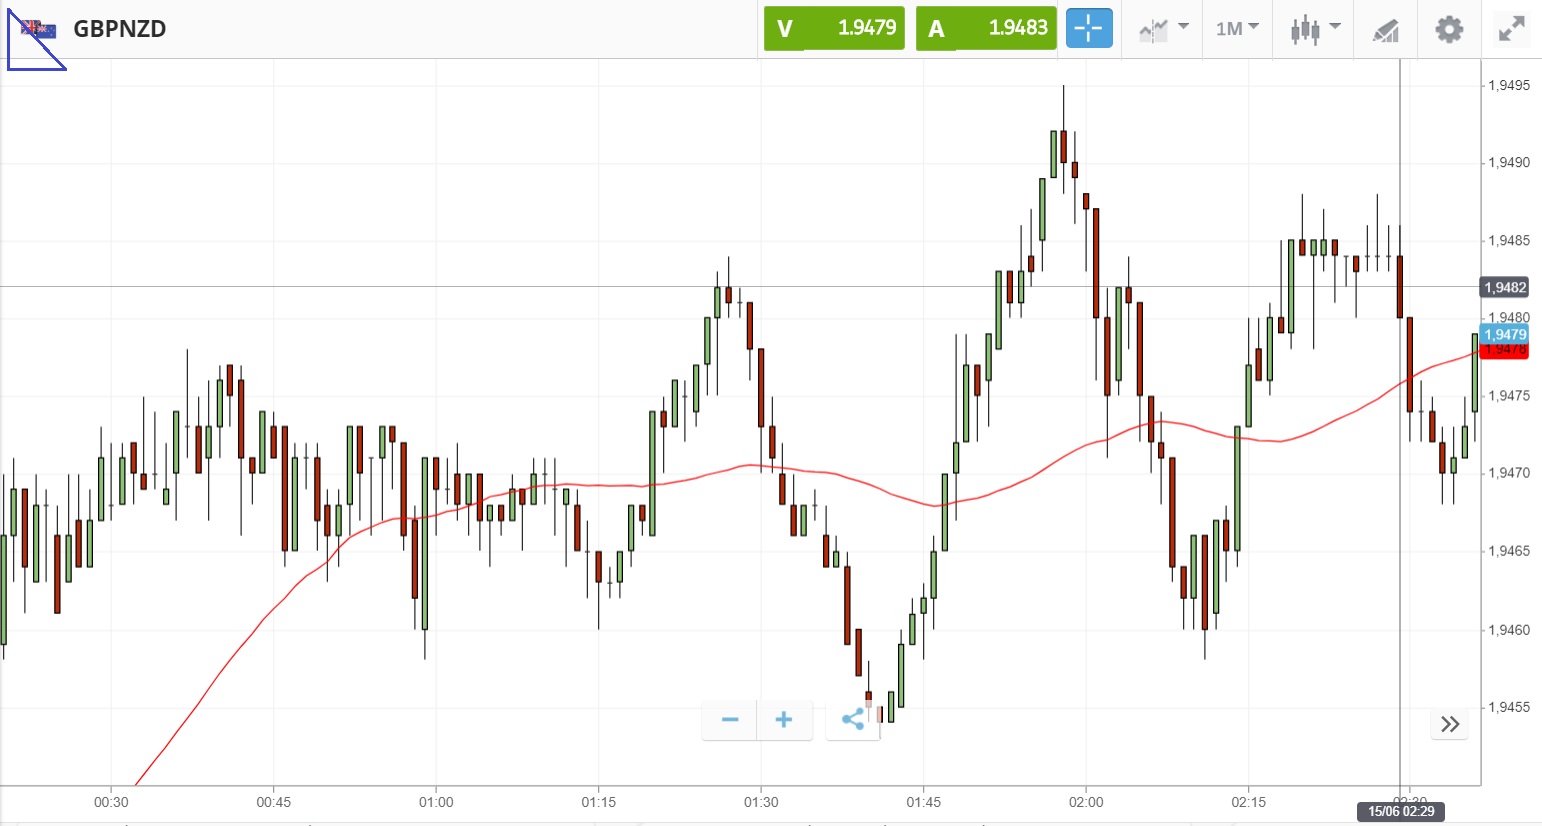Zoom in the chart with plus
This screenshot has height=826, width=1542.
tap(784, 720)
